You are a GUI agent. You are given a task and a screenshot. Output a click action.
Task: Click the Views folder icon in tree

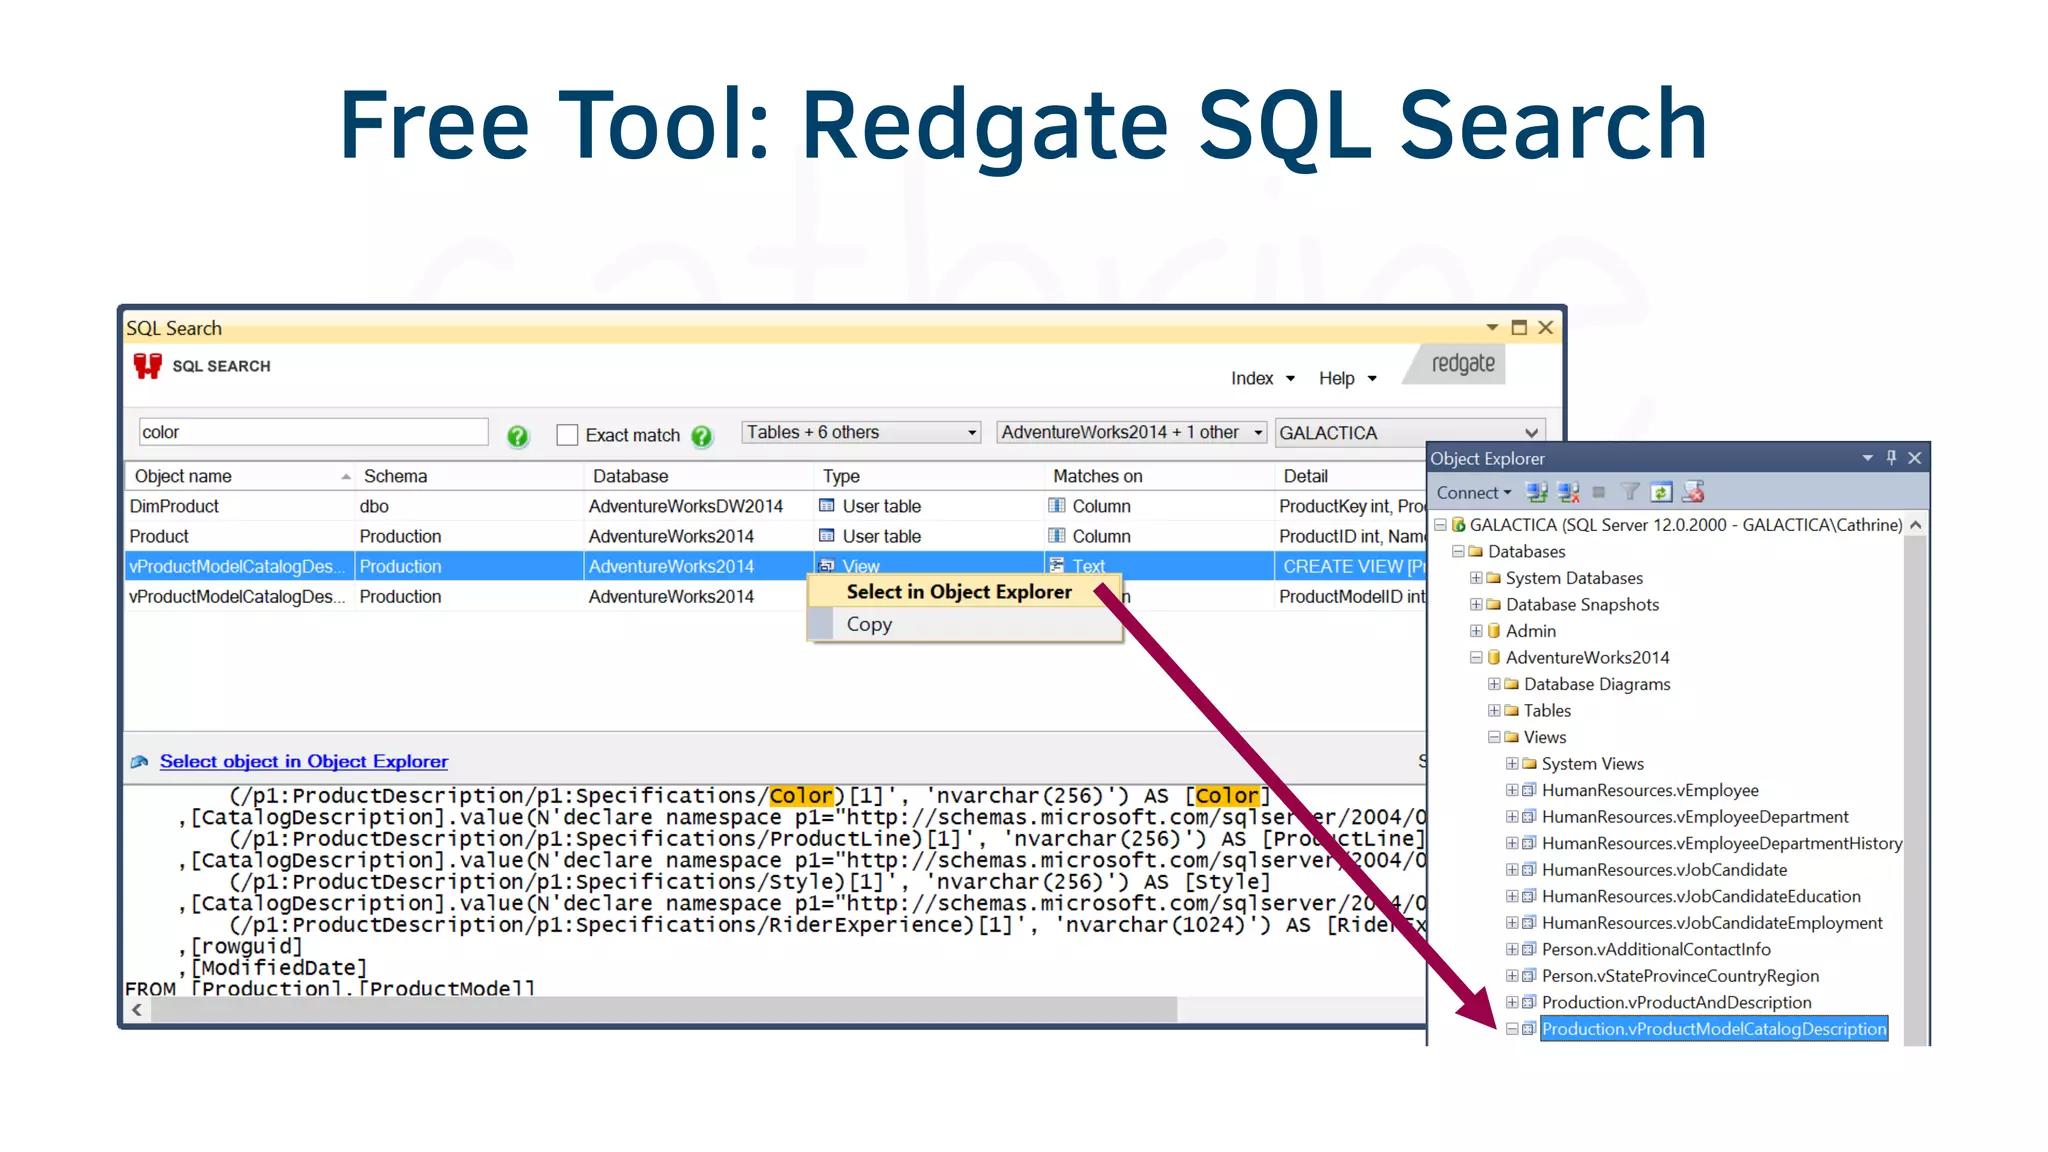pos(1511,738)
